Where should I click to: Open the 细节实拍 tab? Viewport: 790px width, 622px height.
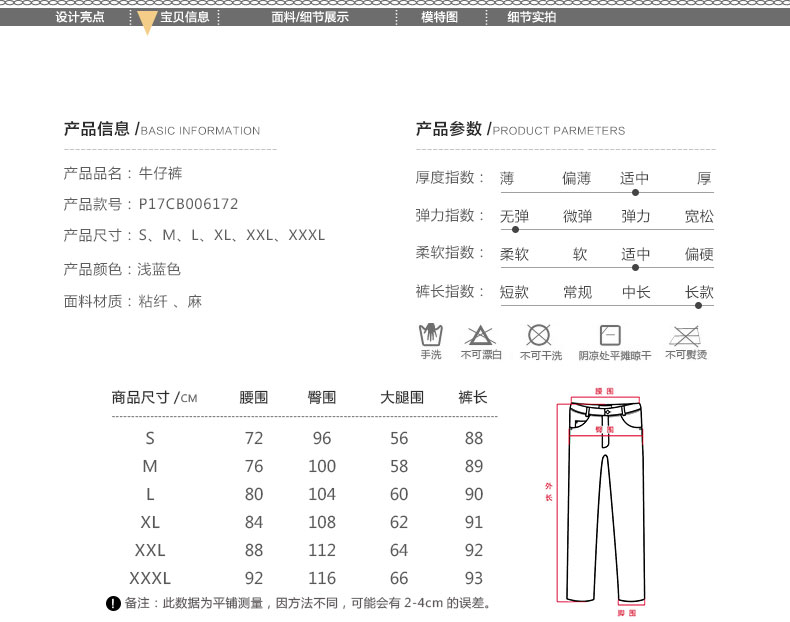coord(532,17)
